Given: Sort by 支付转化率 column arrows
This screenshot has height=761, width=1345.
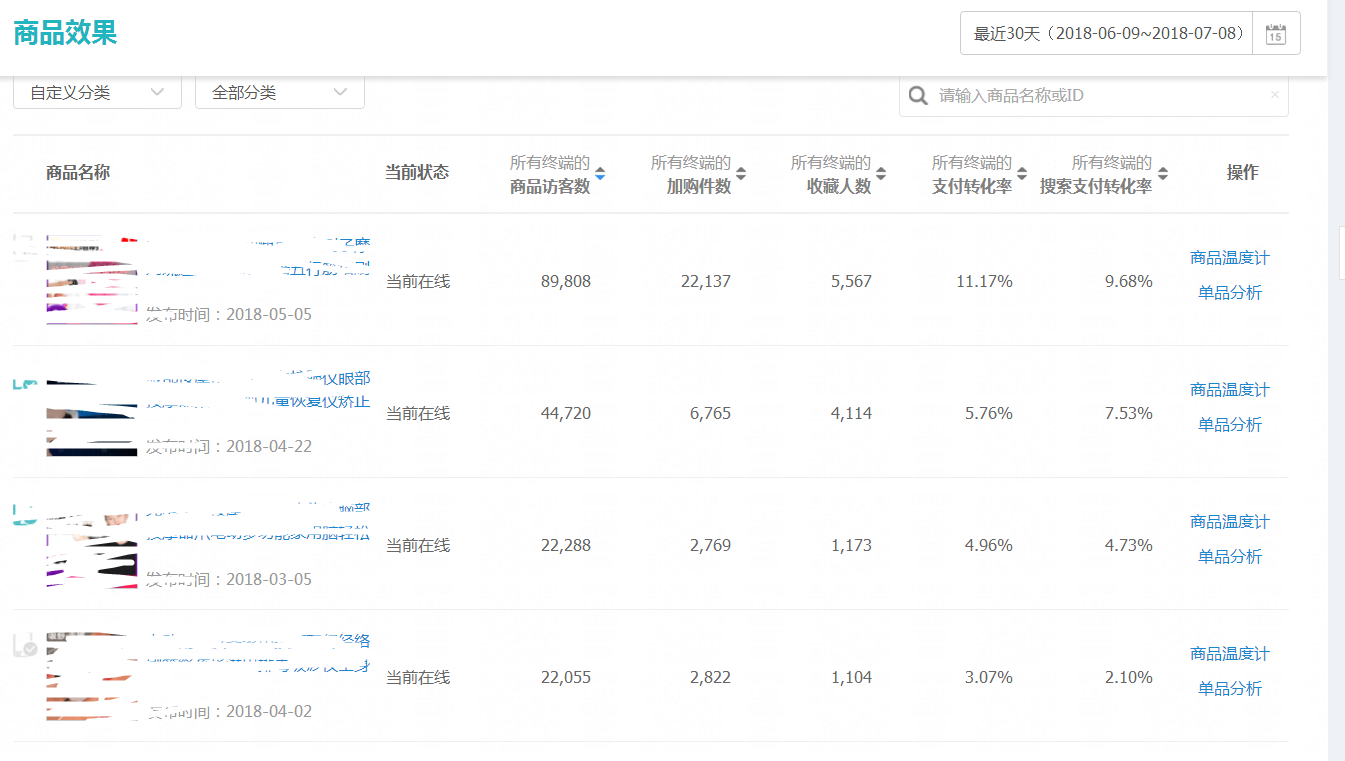Looking at the screenshot, I should click(x=1022, y=174).
